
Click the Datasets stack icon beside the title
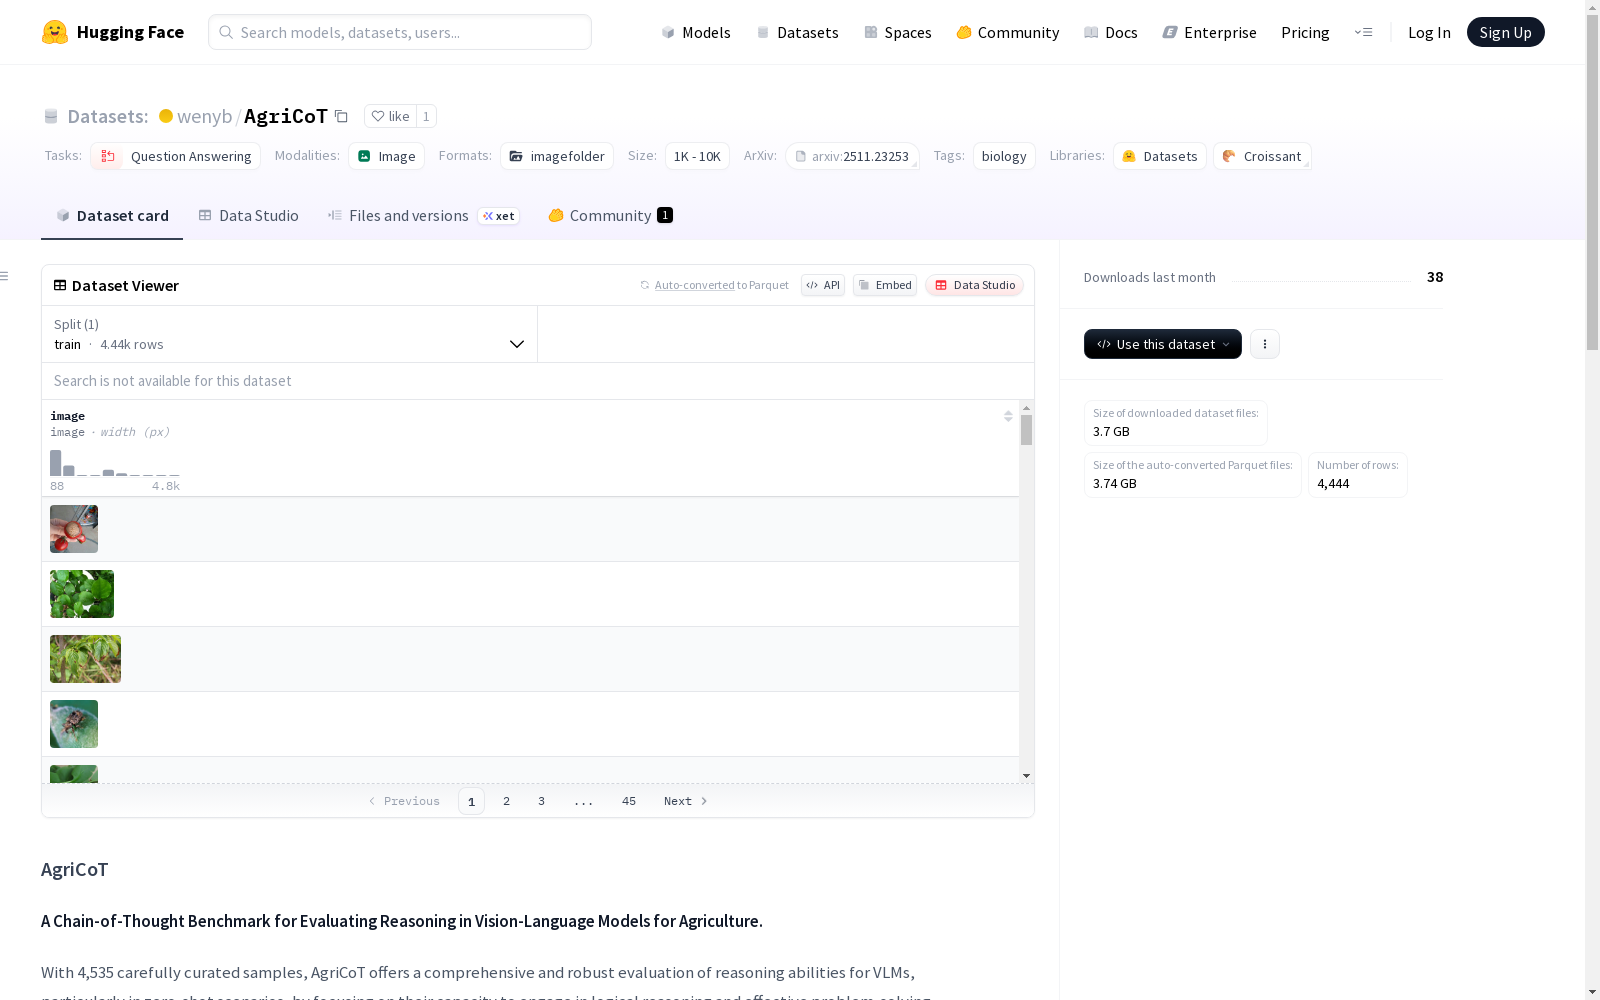point(51,116)
